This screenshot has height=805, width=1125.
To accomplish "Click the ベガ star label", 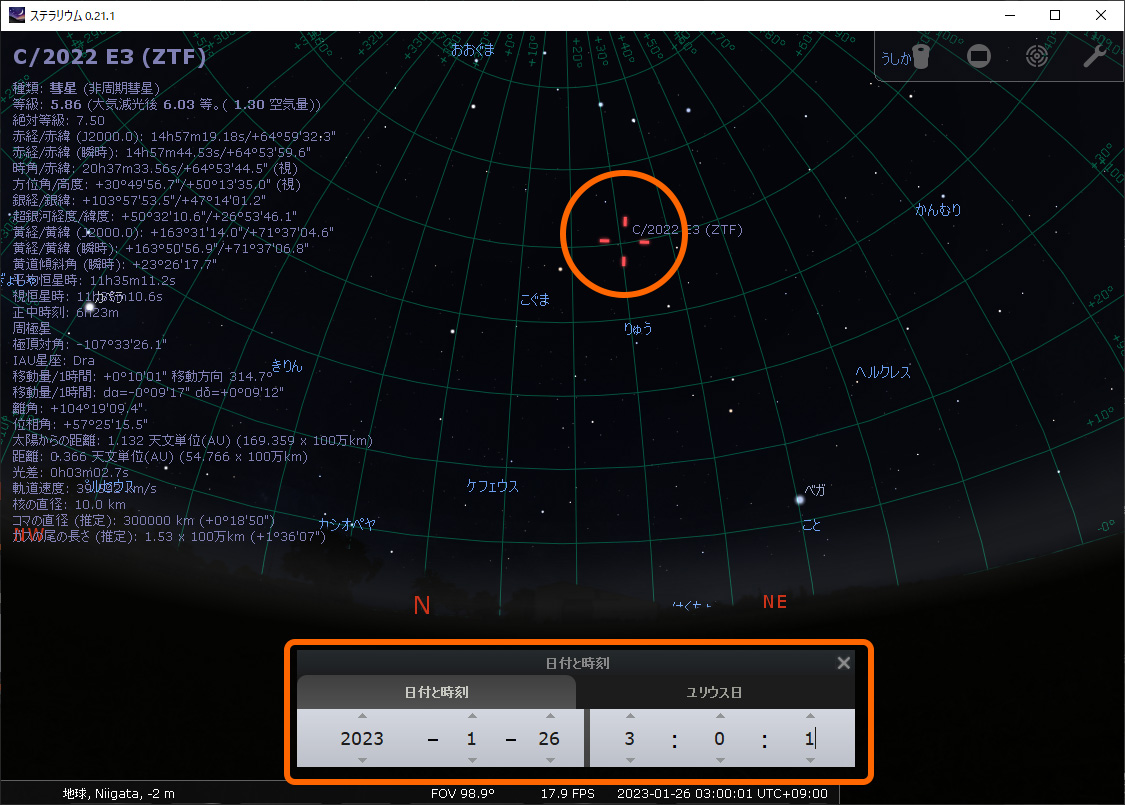I will tap(815, 490).
